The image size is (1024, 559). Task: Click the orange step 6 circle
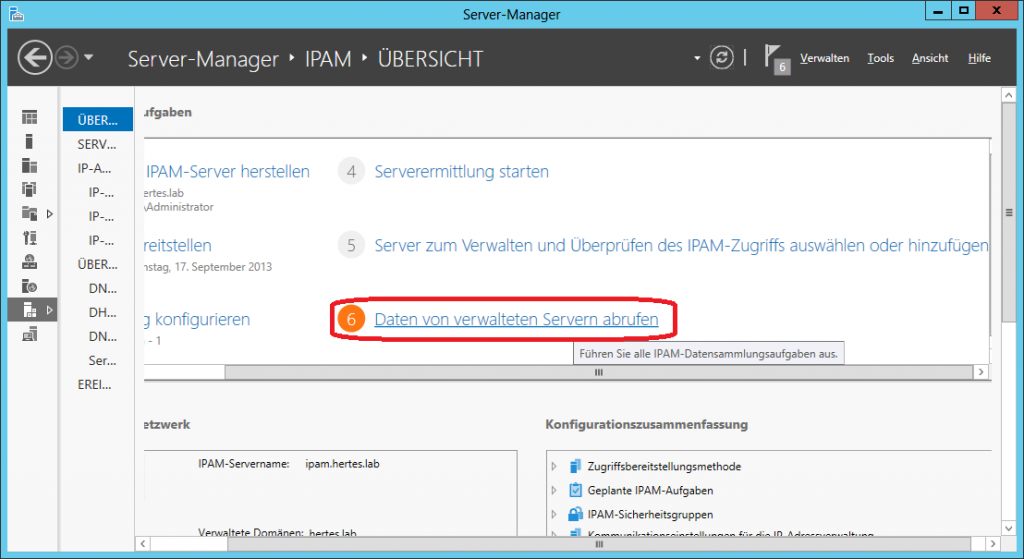[x=349, y=320]
